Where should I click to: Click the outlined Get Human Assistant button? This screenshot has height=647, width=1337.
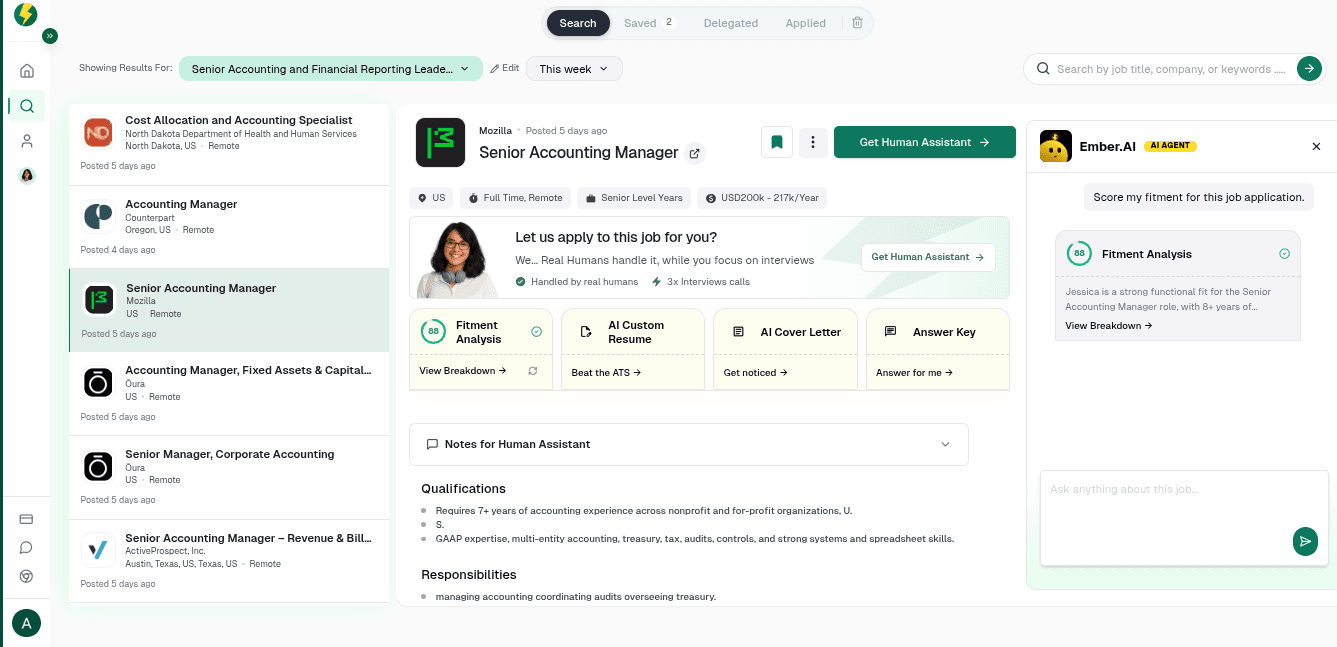(928, 257)
